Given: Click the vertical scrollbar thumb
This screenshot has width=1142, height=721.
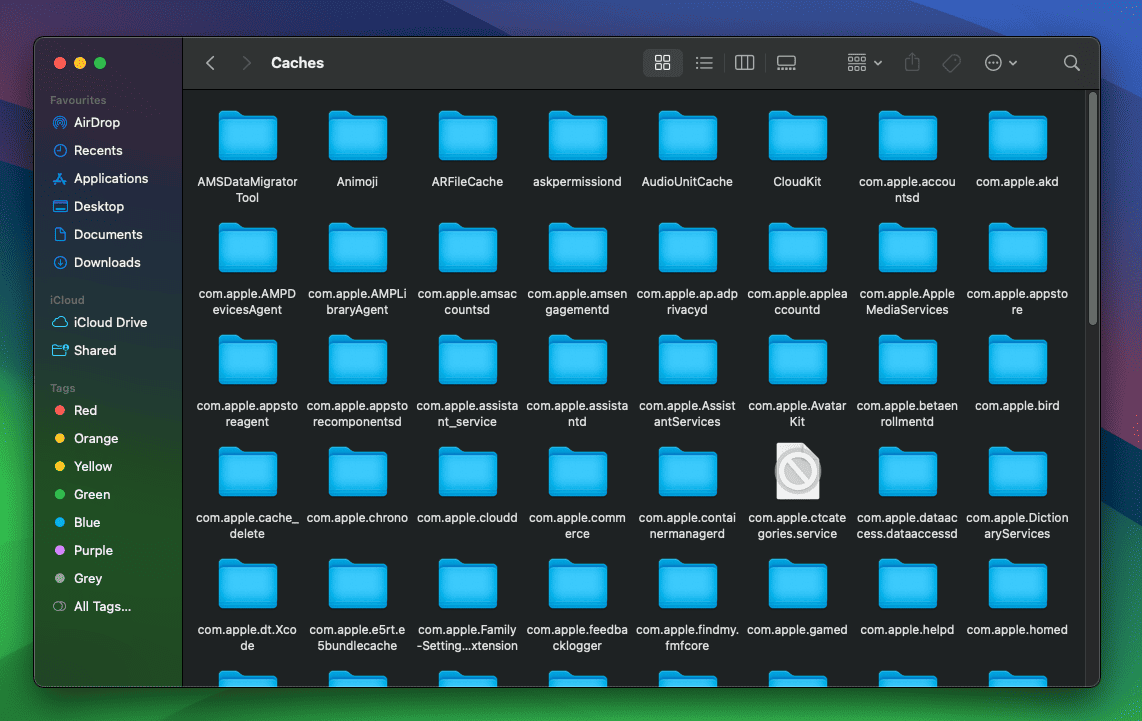Looking at the screenshot, I should pos(1092,209).
